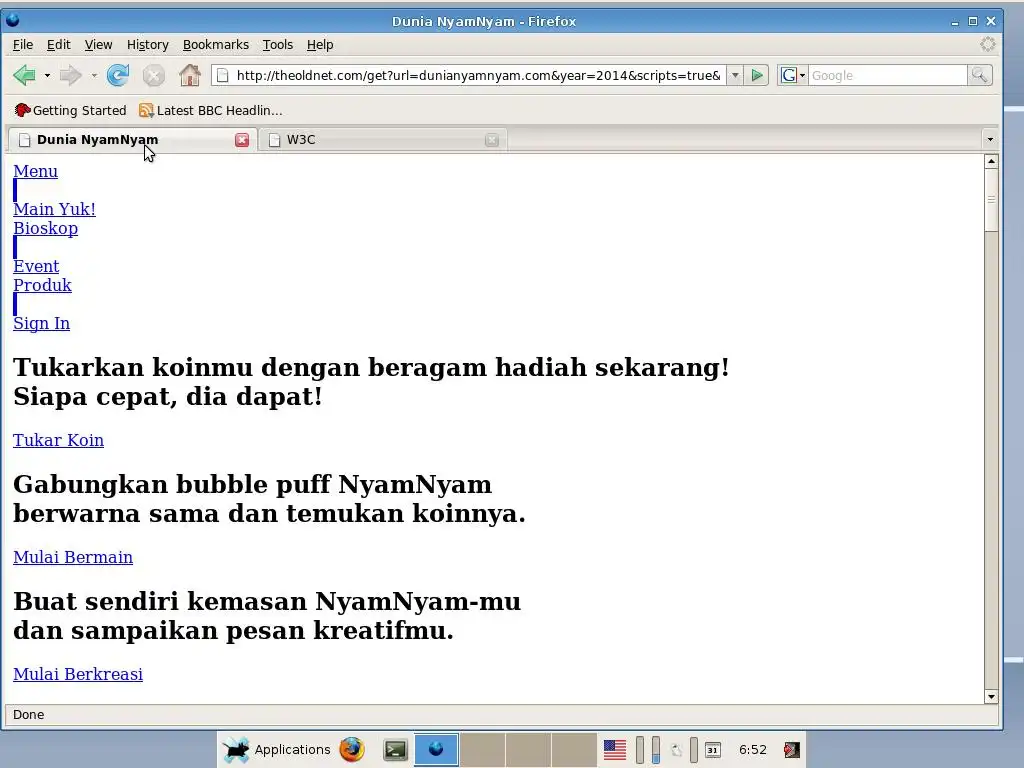Open the Produk link
The height and width of the screenshot is (768, 1024).
pos(42,285)
